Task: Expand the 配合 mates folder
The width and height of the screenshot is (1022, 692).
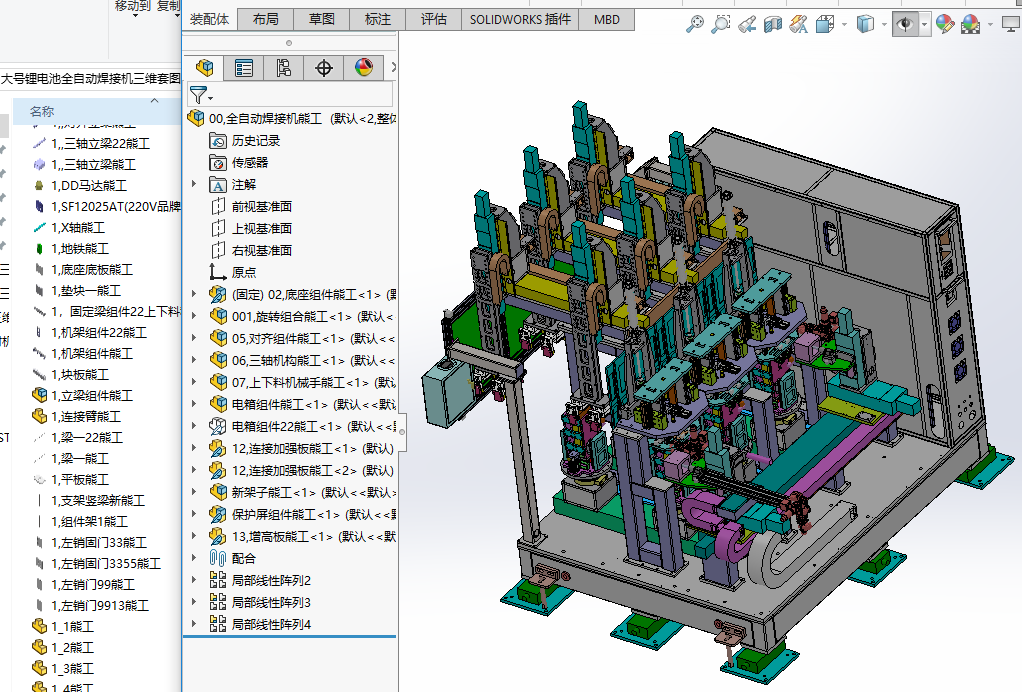Action: click(x=194, y=558)
